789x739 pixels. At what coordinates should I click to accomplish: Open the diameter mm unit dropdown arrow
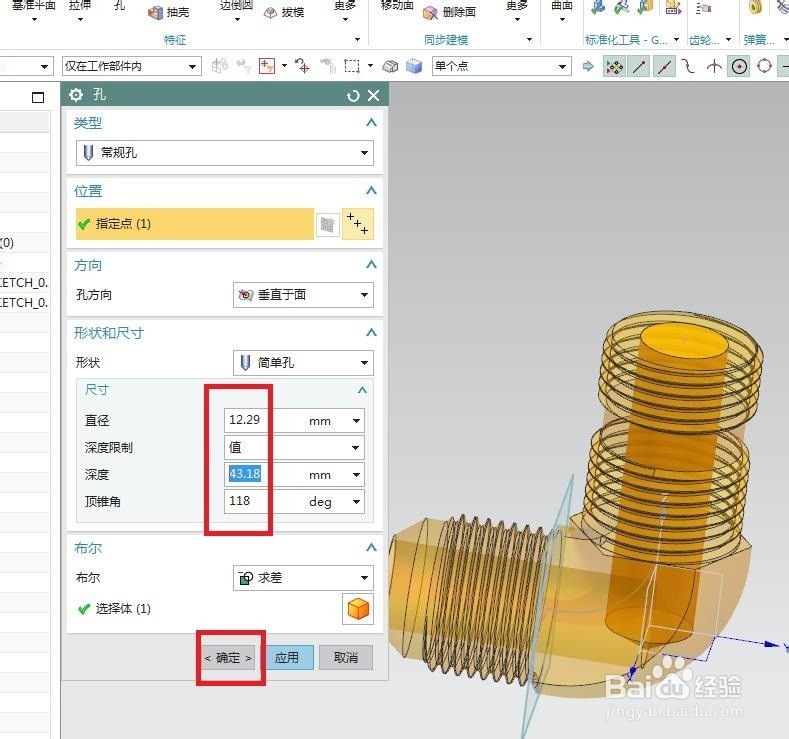356,421
